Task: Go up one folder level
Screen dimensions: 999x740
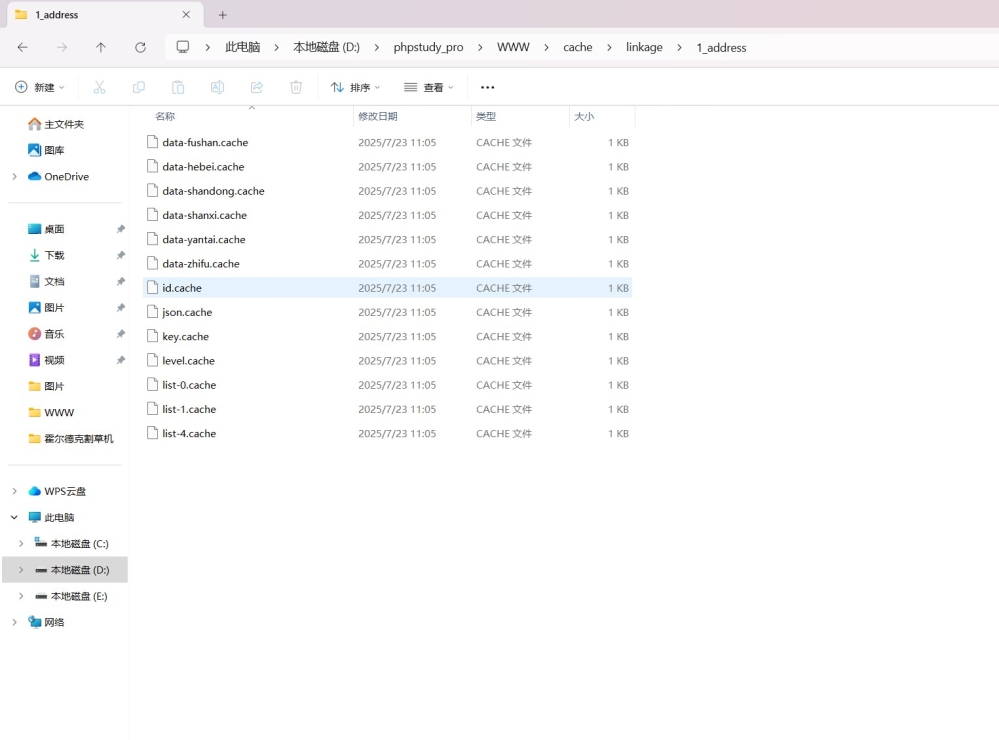Action: [x=101, y=47]
